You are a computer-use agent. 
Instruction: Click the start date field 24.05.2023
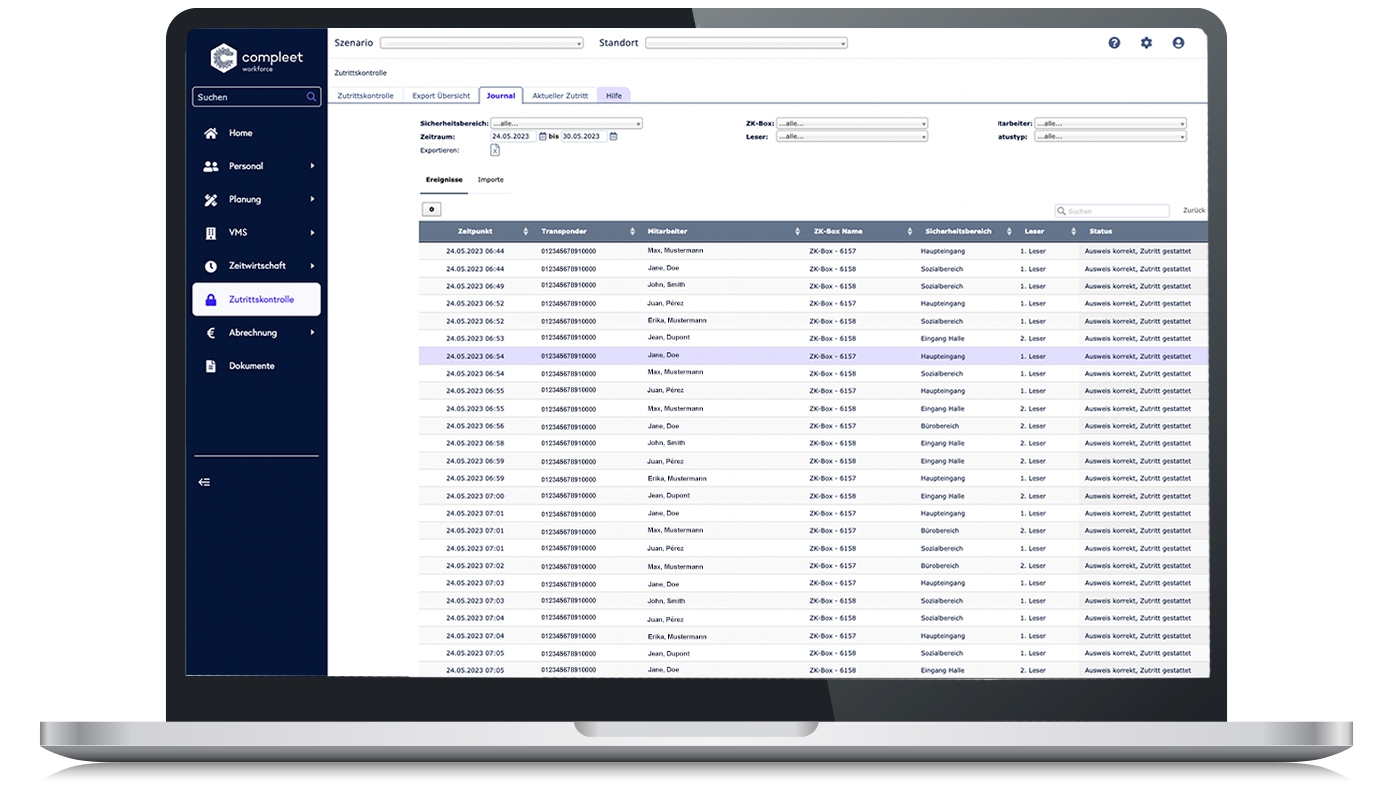[514, 137]
